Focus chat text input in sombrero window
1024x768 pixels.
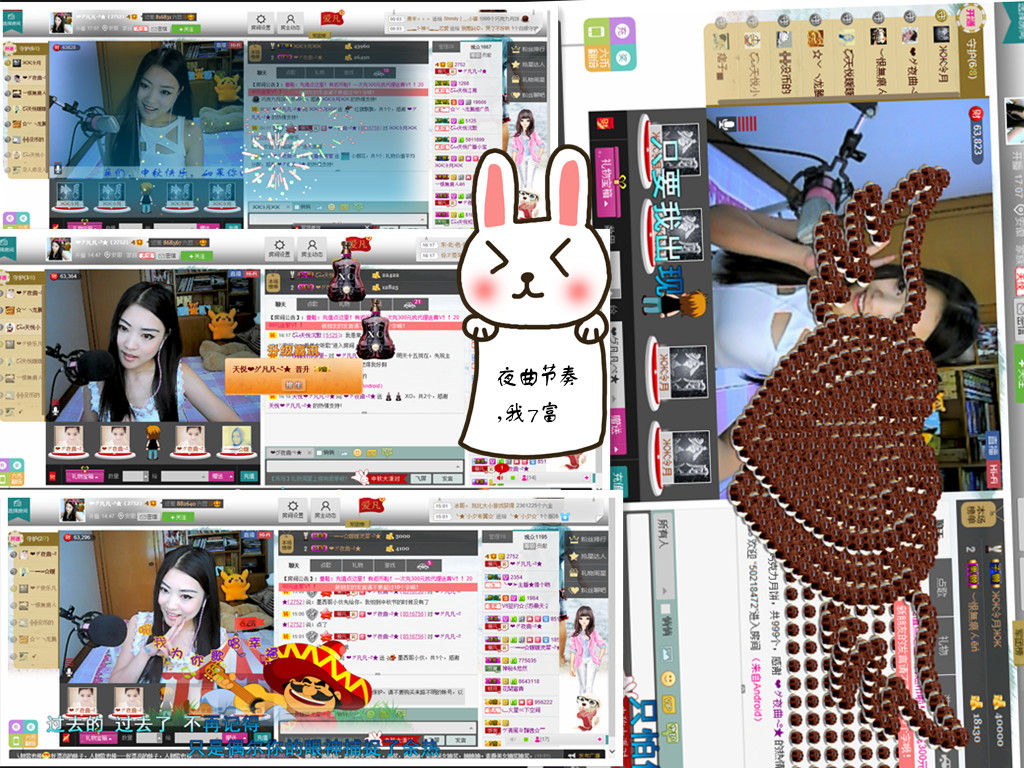pos(377,728)
